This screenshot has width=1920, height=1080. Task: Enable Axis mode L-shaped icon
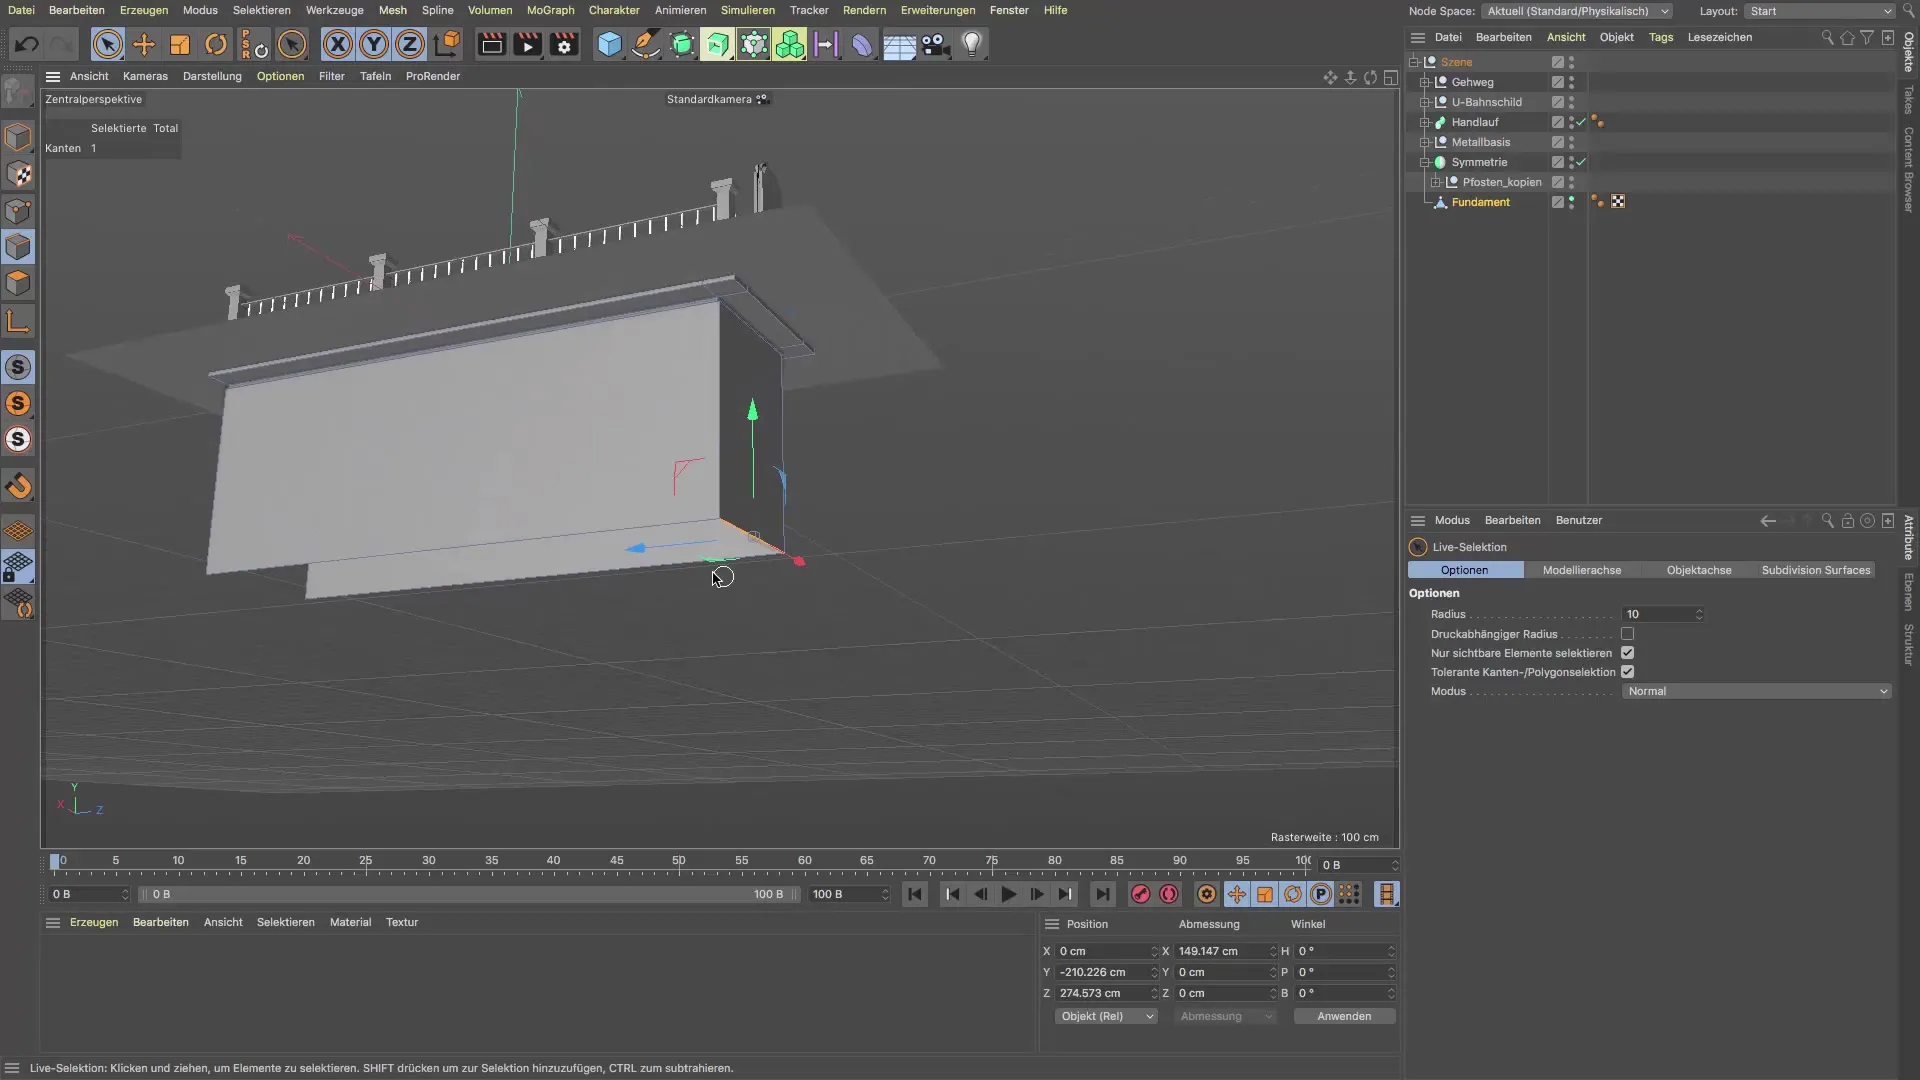pos(18,321)
